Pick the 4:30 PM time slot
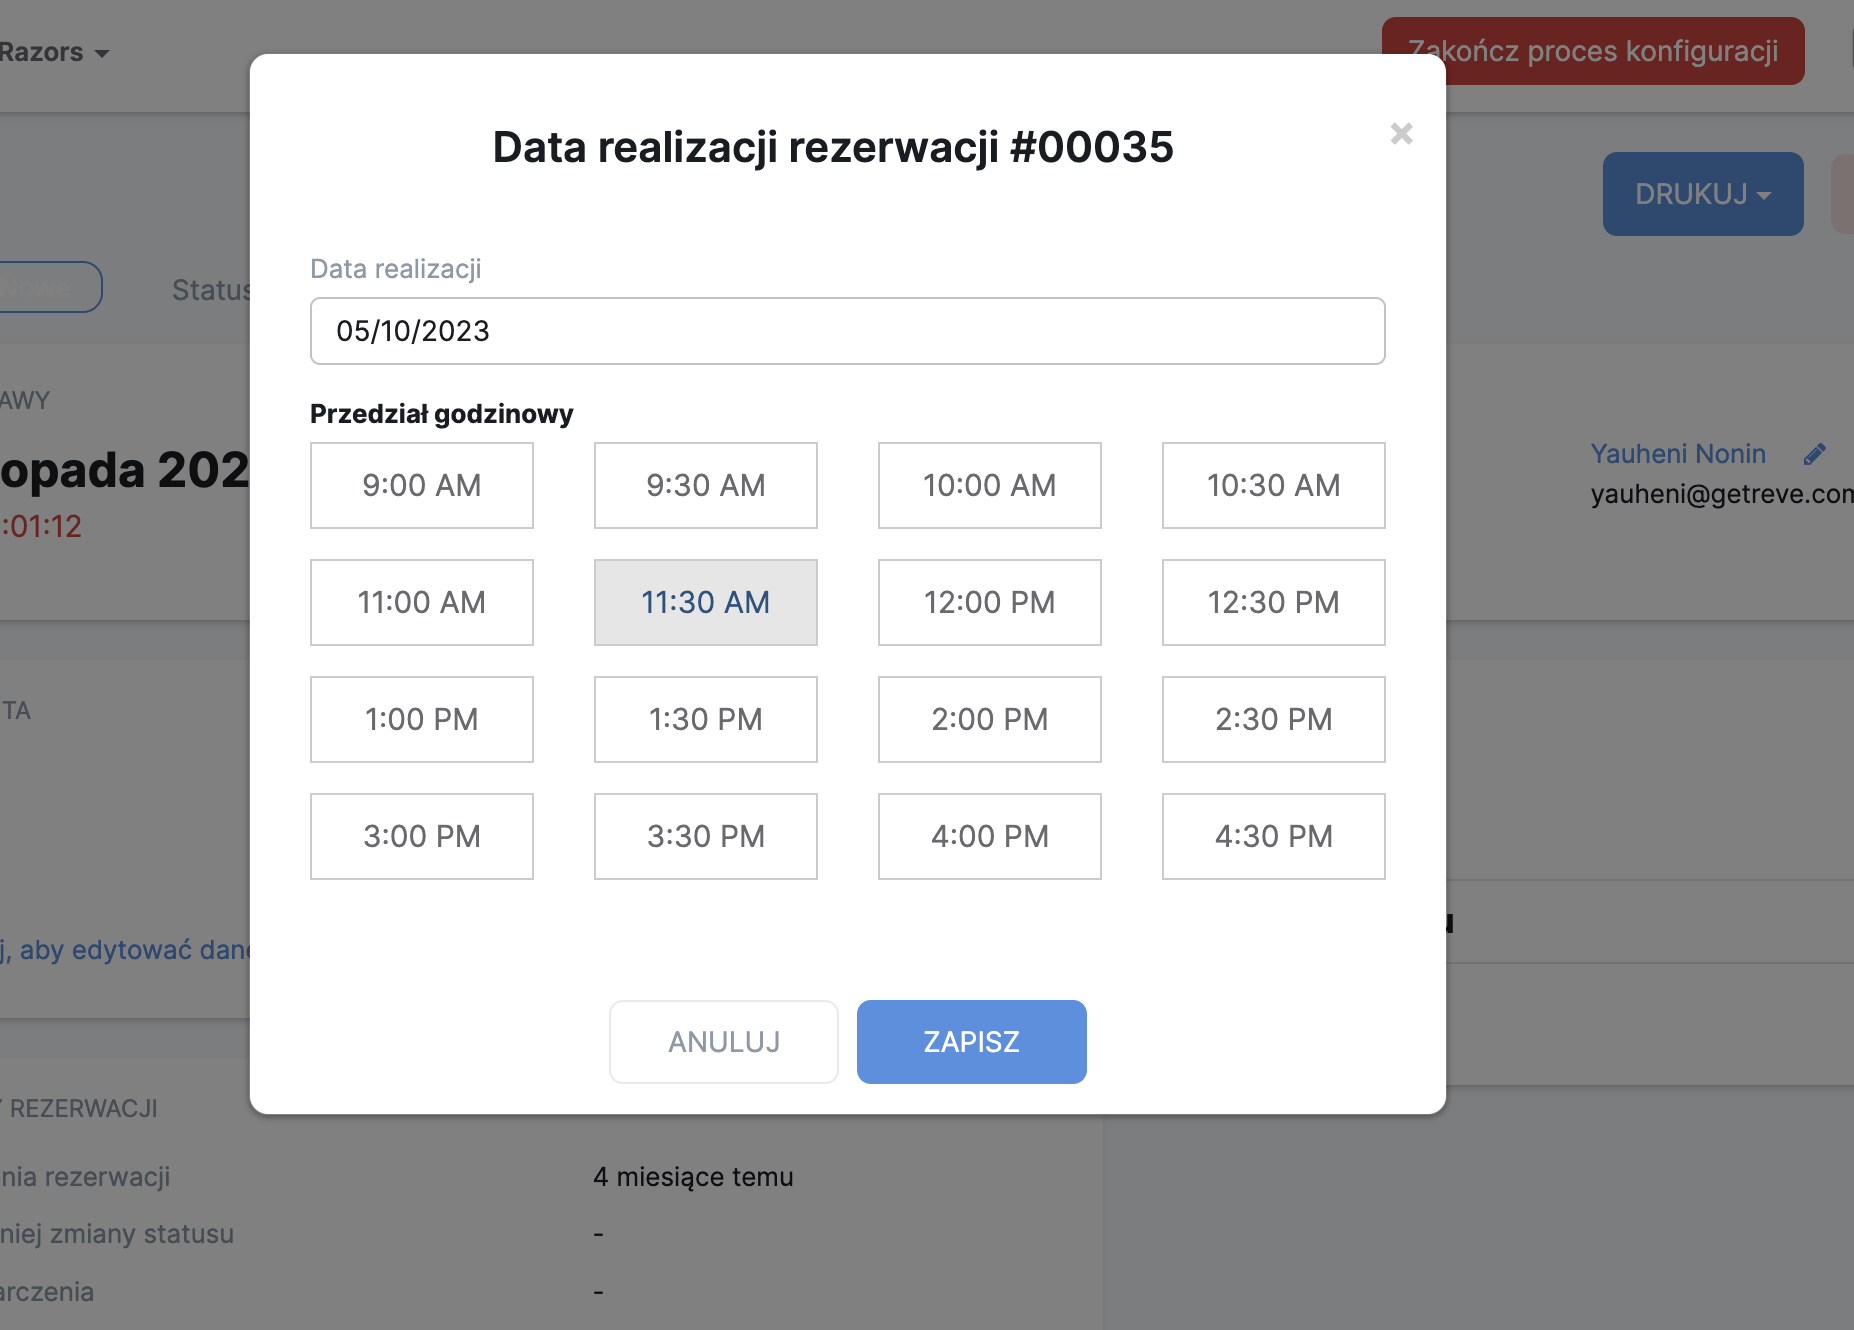The width and height of the screenshot is (1854, 1330). click(1273, 836)
